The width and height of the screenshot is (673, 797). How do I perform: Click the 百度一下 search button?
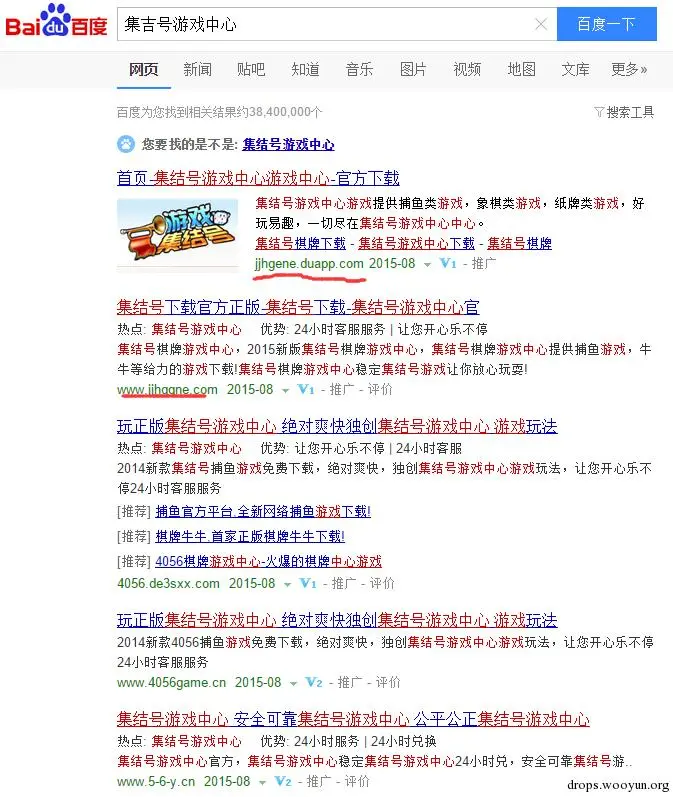click(607, 24)
